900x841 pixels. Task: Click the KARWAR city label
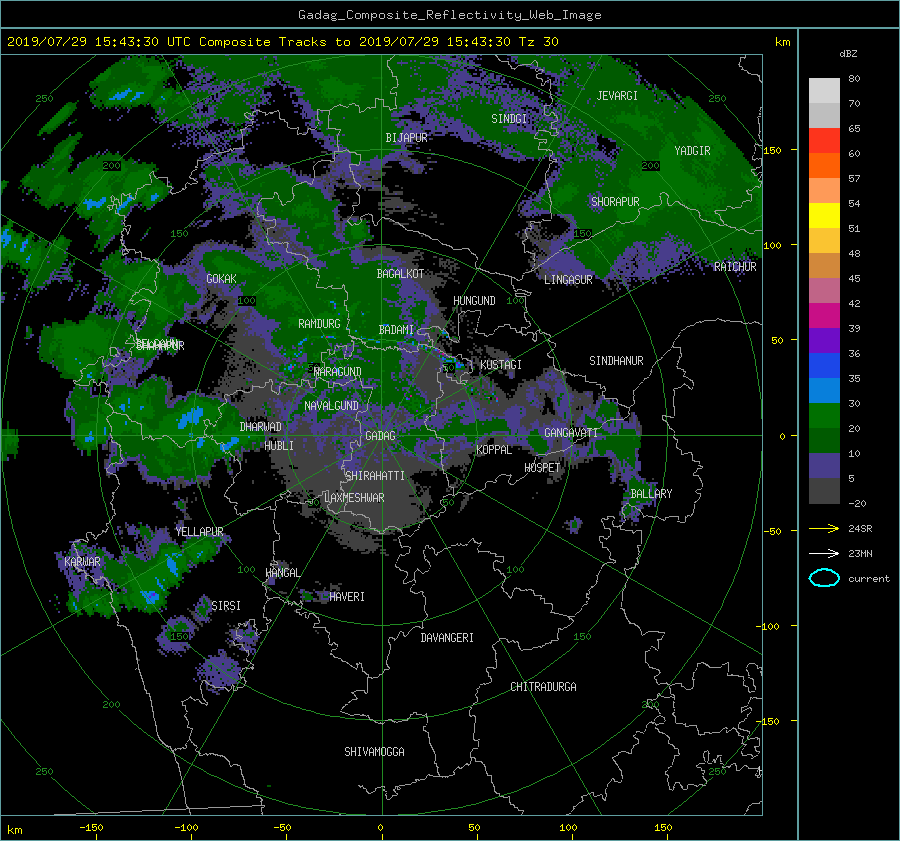82,562
